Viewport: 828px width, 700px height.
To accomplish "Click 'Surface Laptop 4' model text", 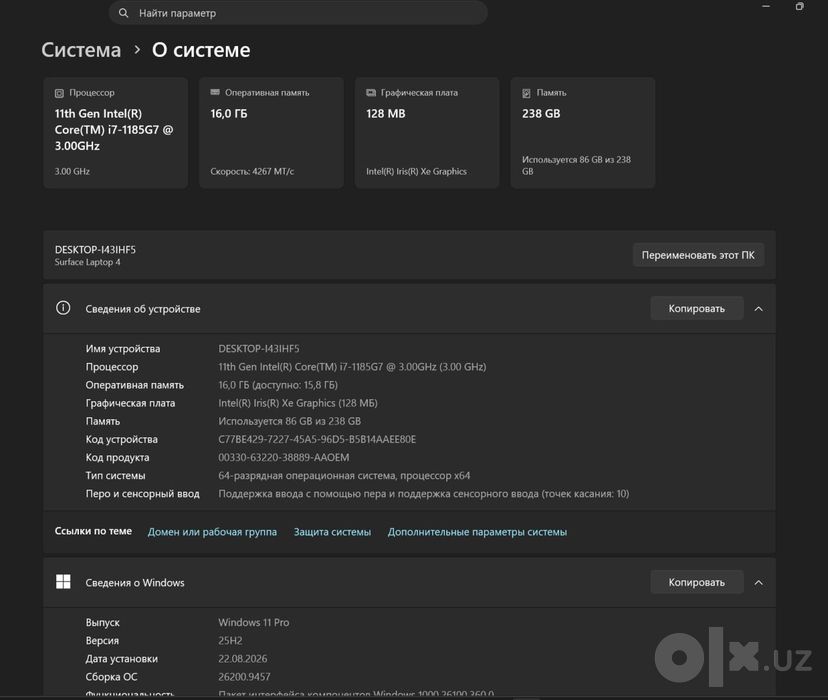I will click(x=88, y=262).
